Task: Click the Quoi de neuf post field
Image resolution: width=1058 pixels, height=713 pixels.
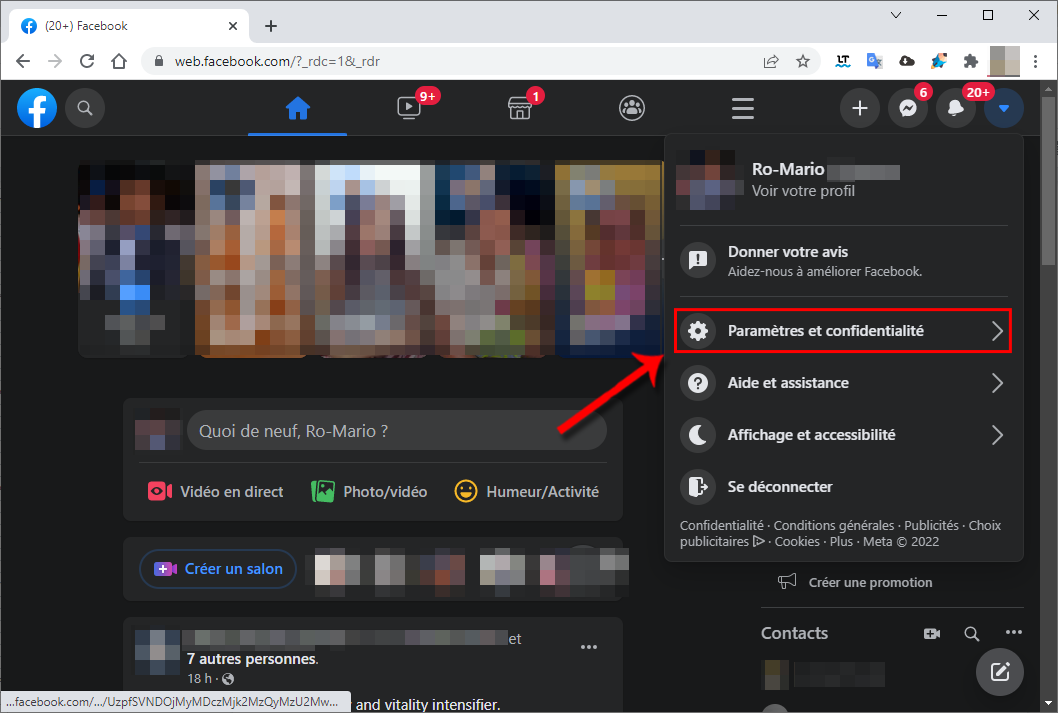Action: (396, 431)
